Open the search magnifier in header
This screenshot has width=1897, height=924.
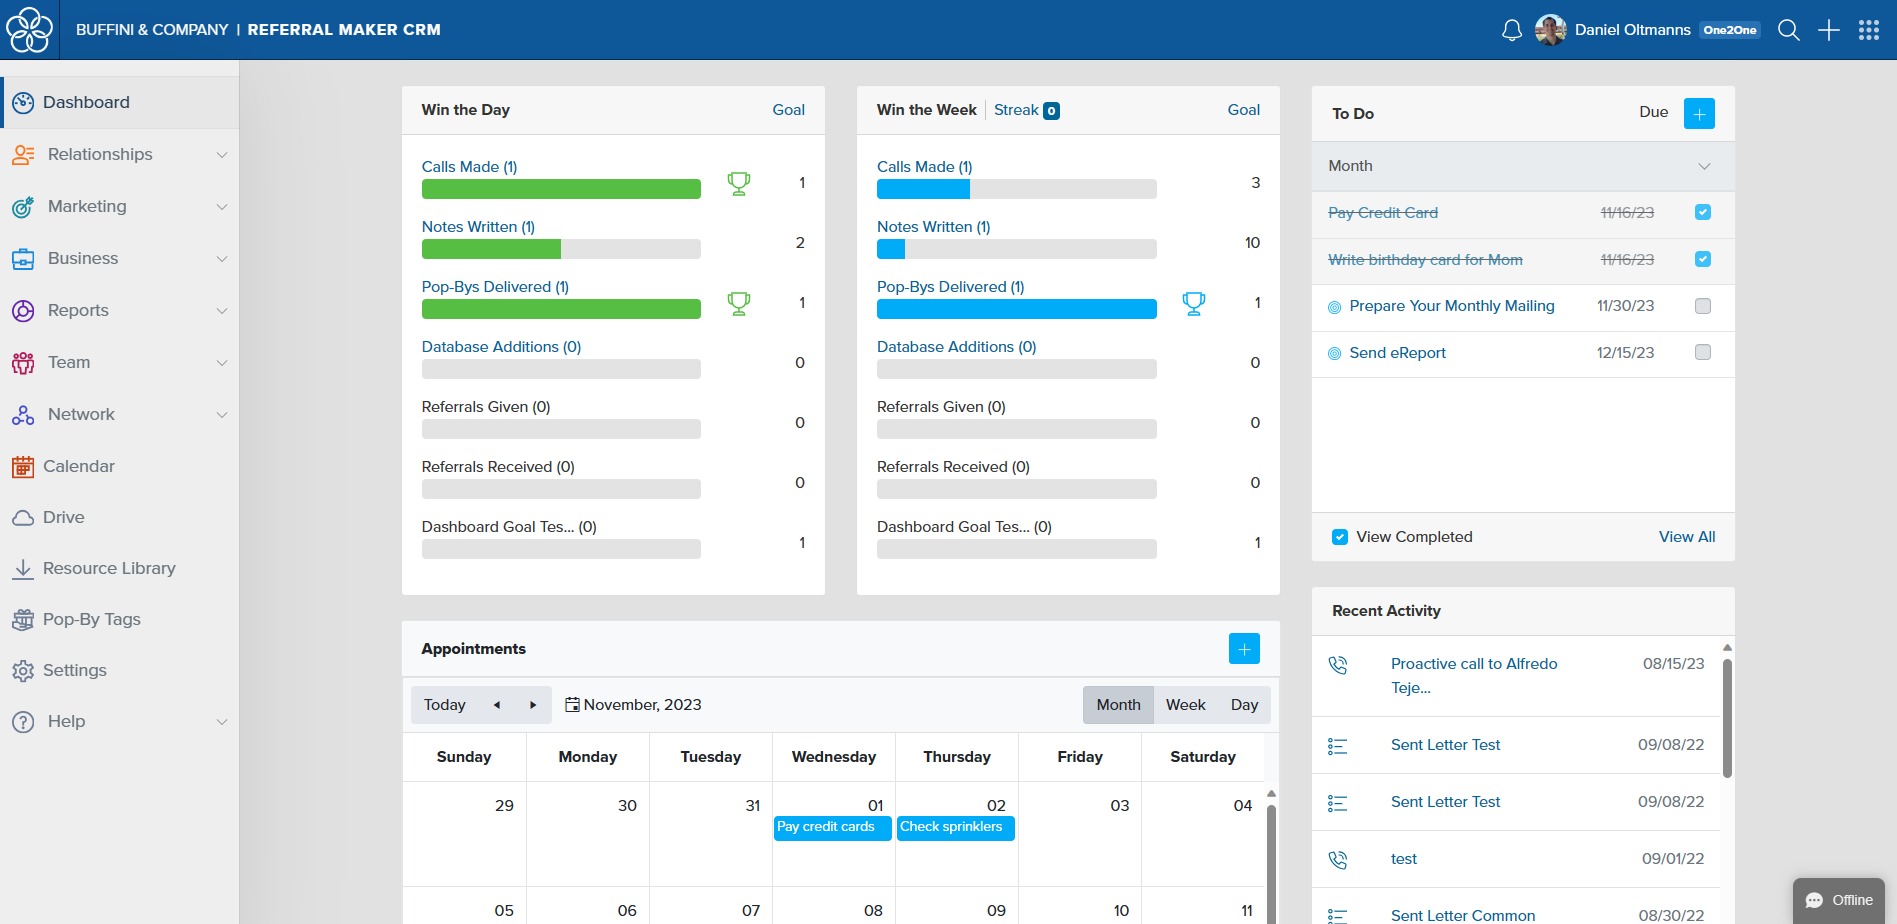point(1789,30)
